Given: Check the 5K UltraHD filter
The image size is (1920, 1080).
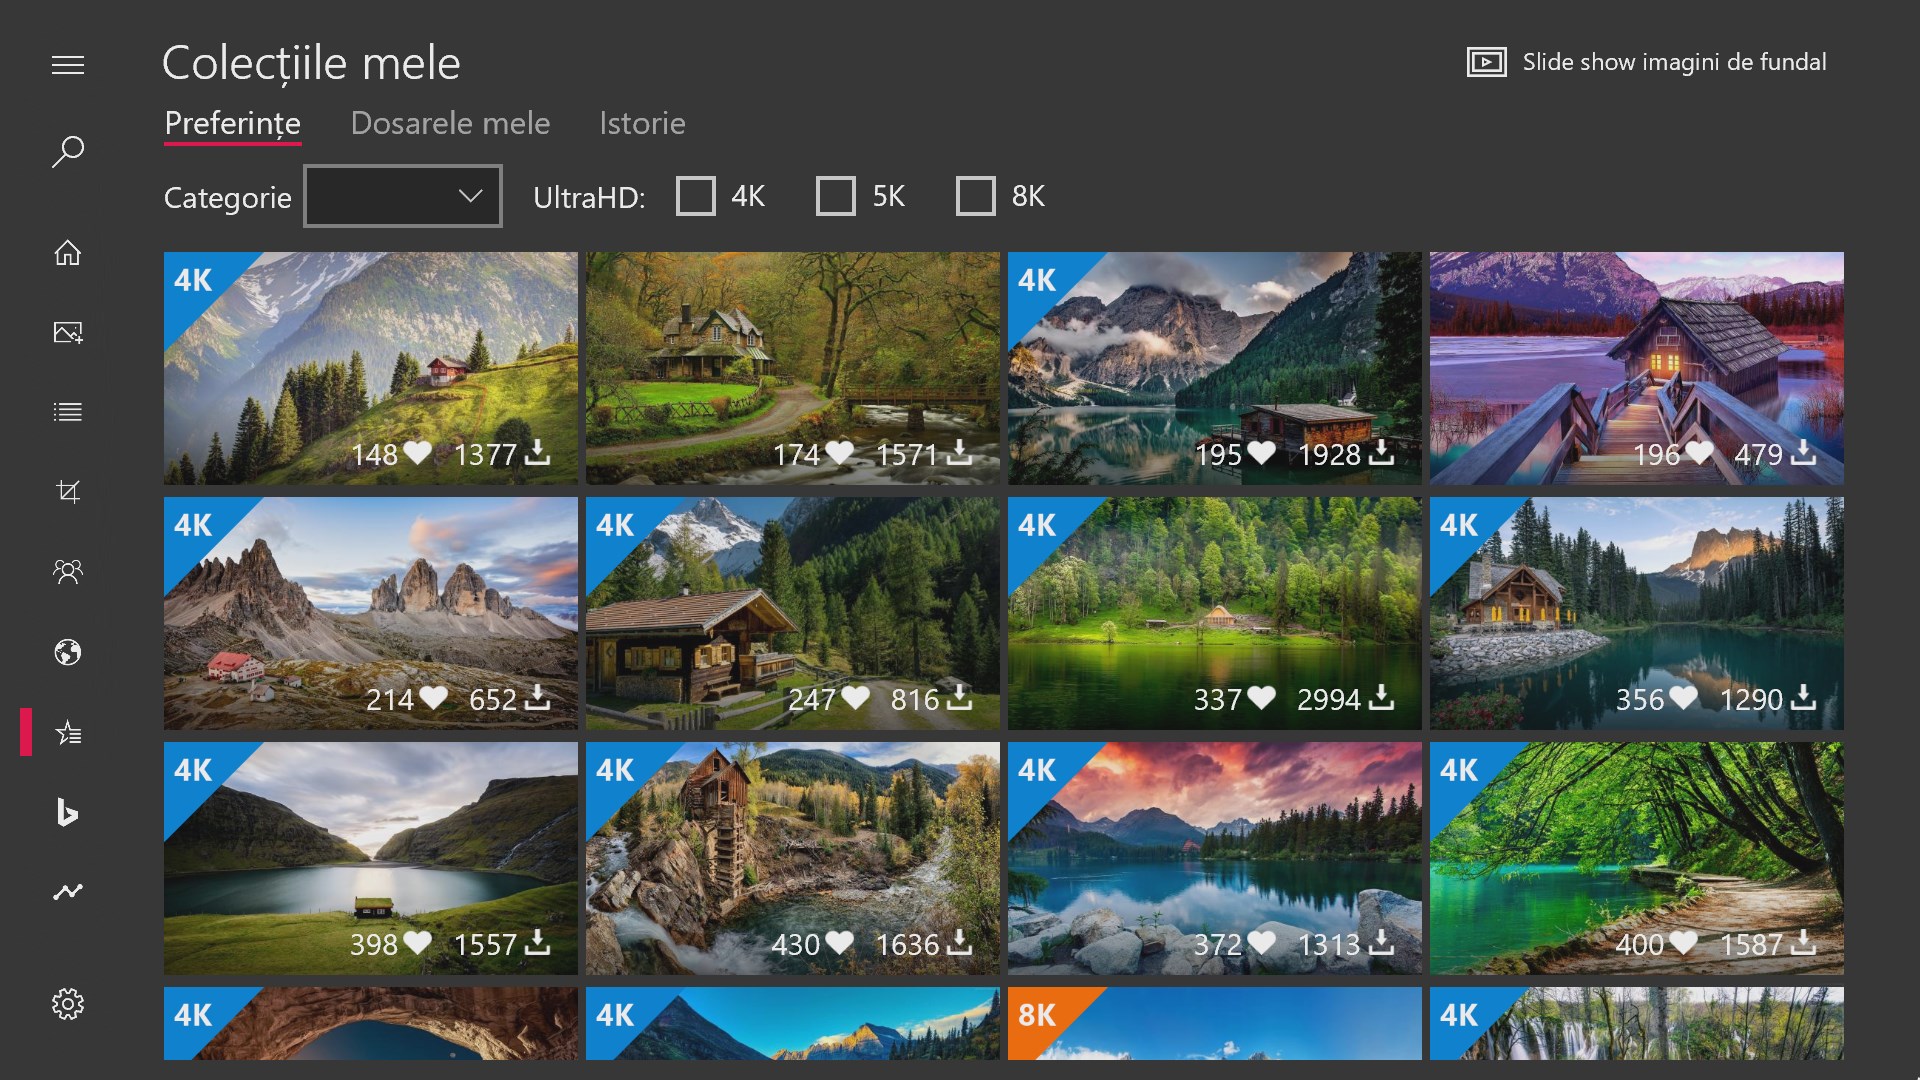Looking at the screenshot, I should tap(836, 197).
